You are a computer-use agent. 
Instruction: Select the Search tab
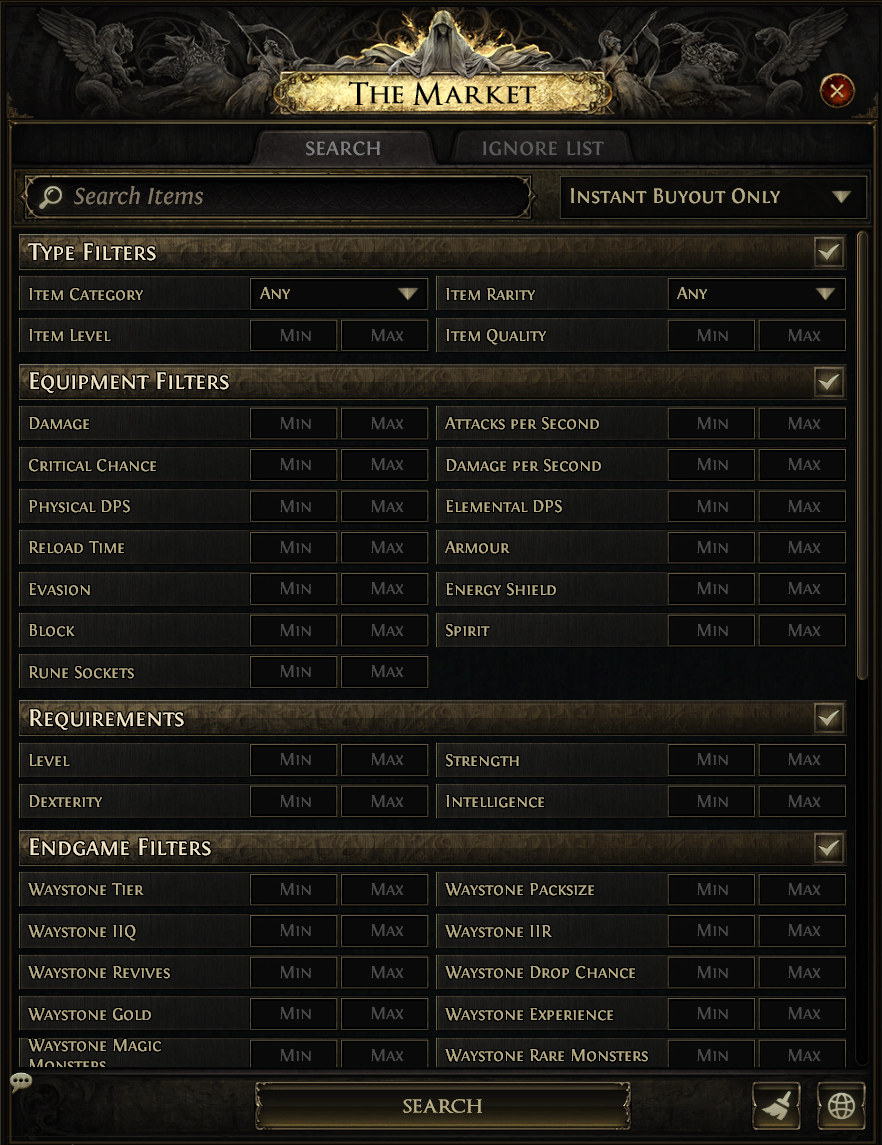pos(343,149)
